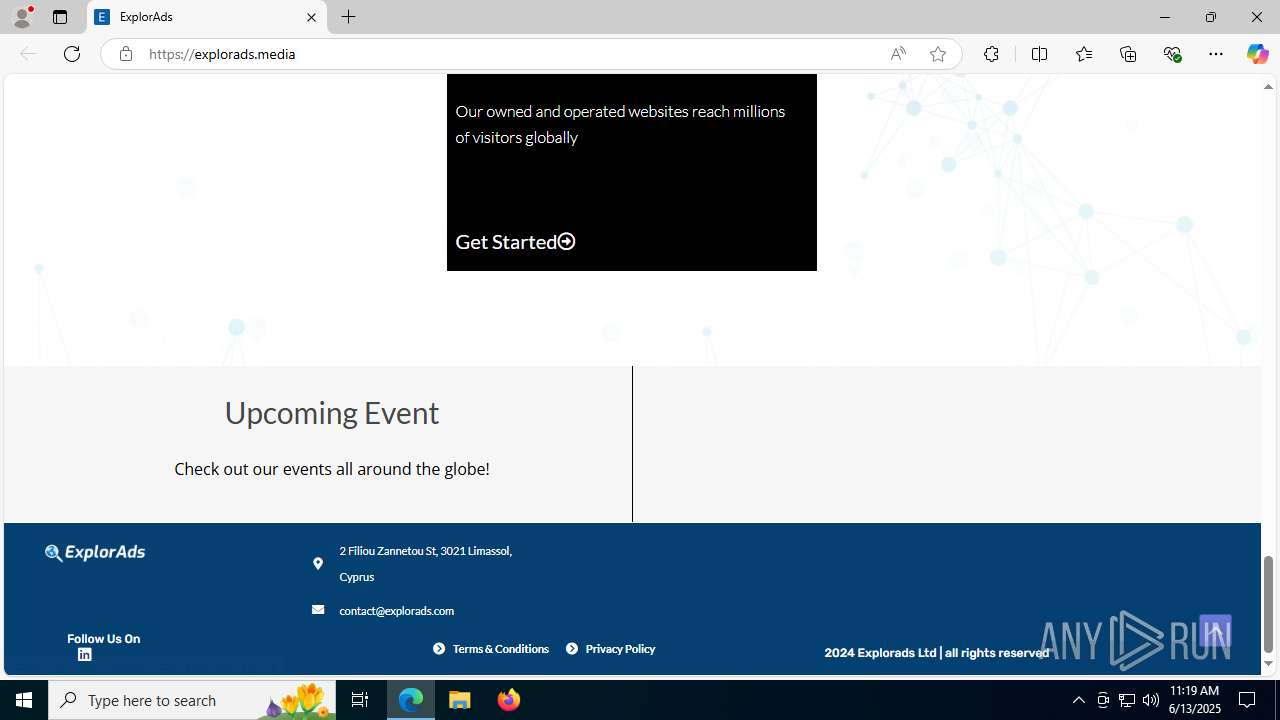The height and width of the screenshot is (720, 1280).
Task: Open Settings and more menu
Action: 1216,54
